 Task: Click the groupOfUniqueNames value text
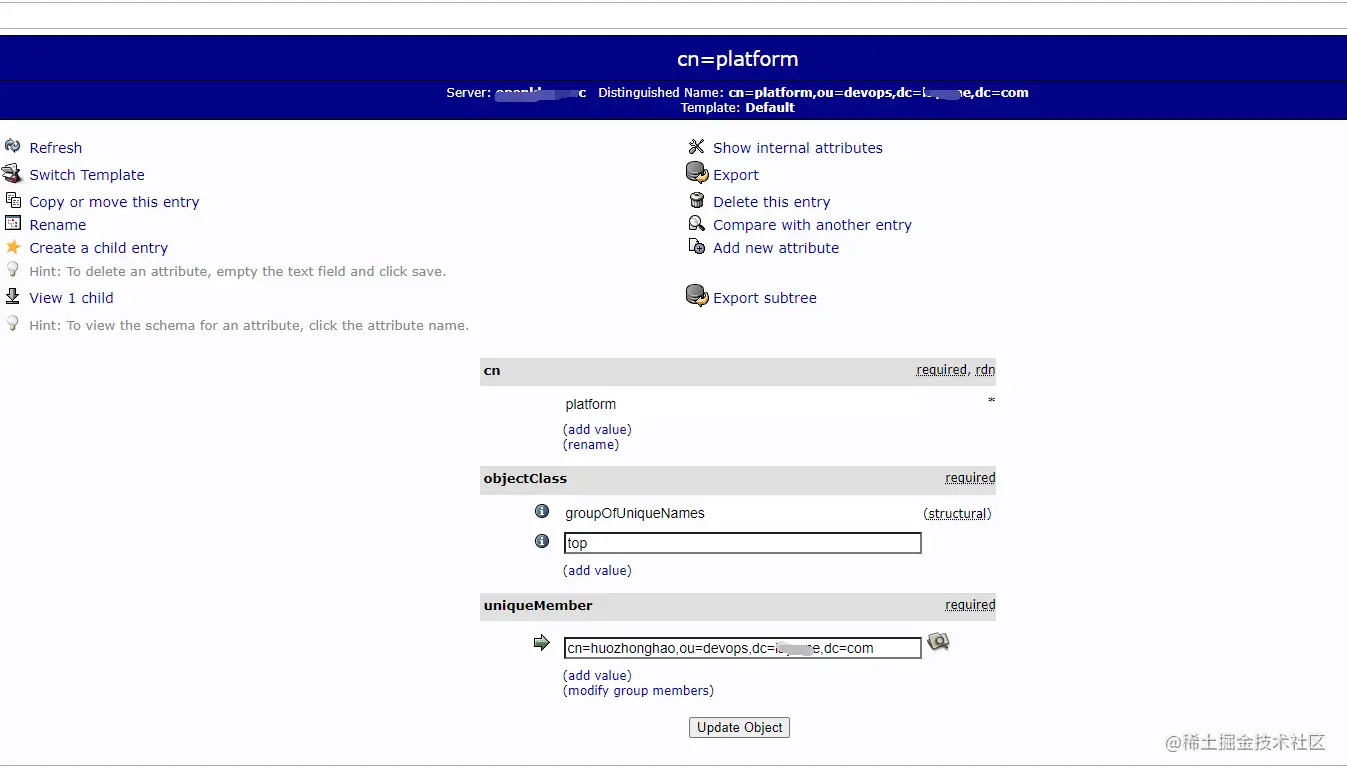635,513
